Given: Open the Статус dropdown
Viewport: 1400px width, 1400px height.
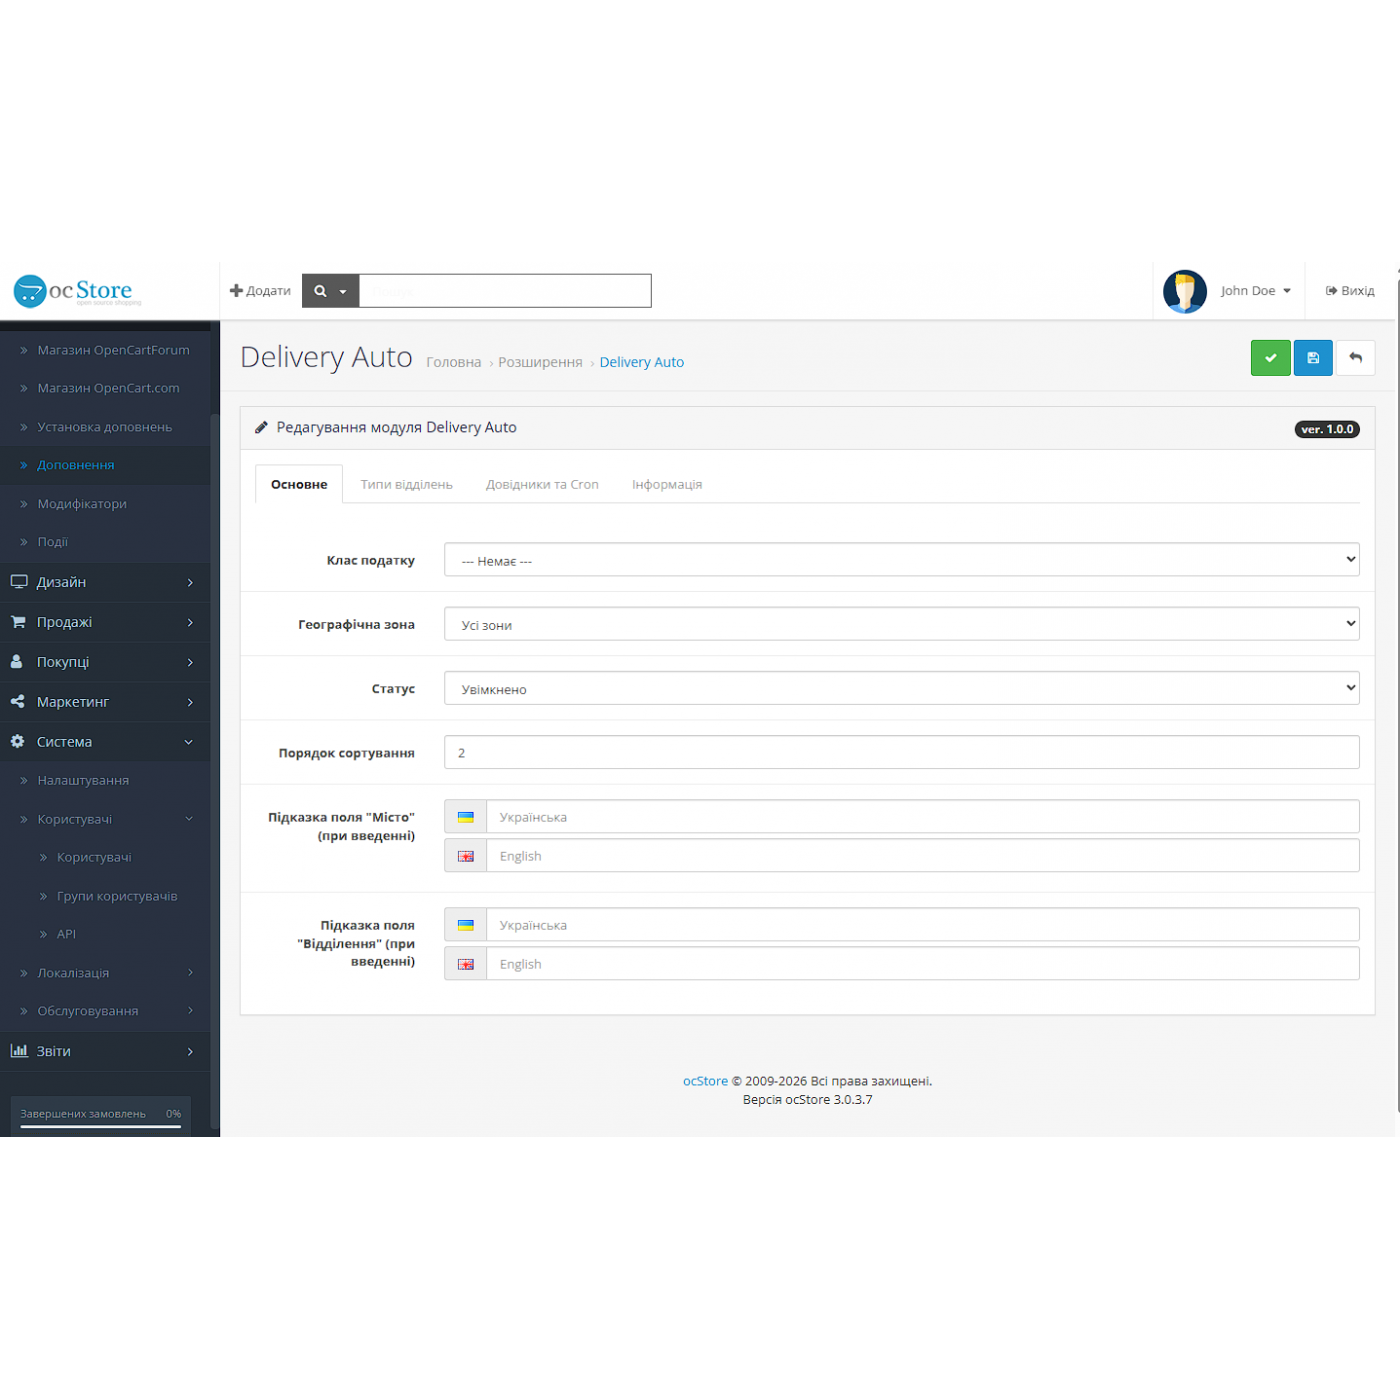Looking at the screenshot, I should [901, 688].
